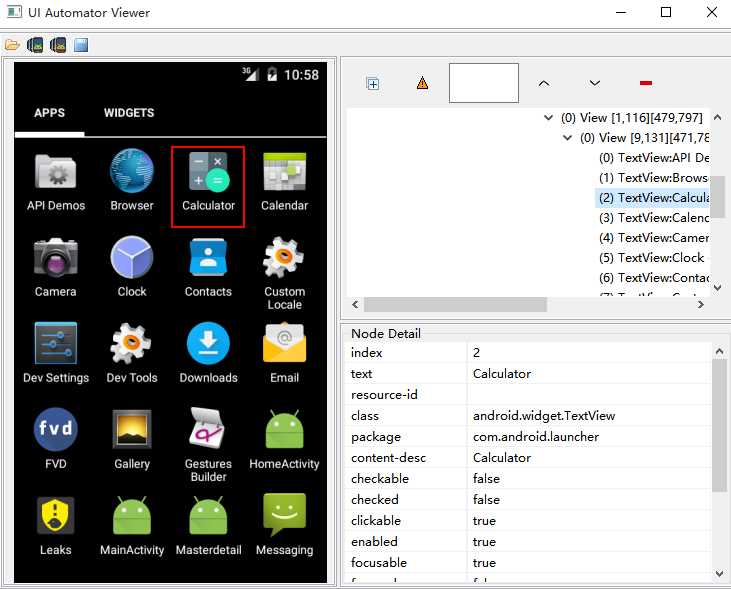Viewport: 731px width, 589px height.
Task: Click the class value android.widget.TextView
Action: point(544,416)
